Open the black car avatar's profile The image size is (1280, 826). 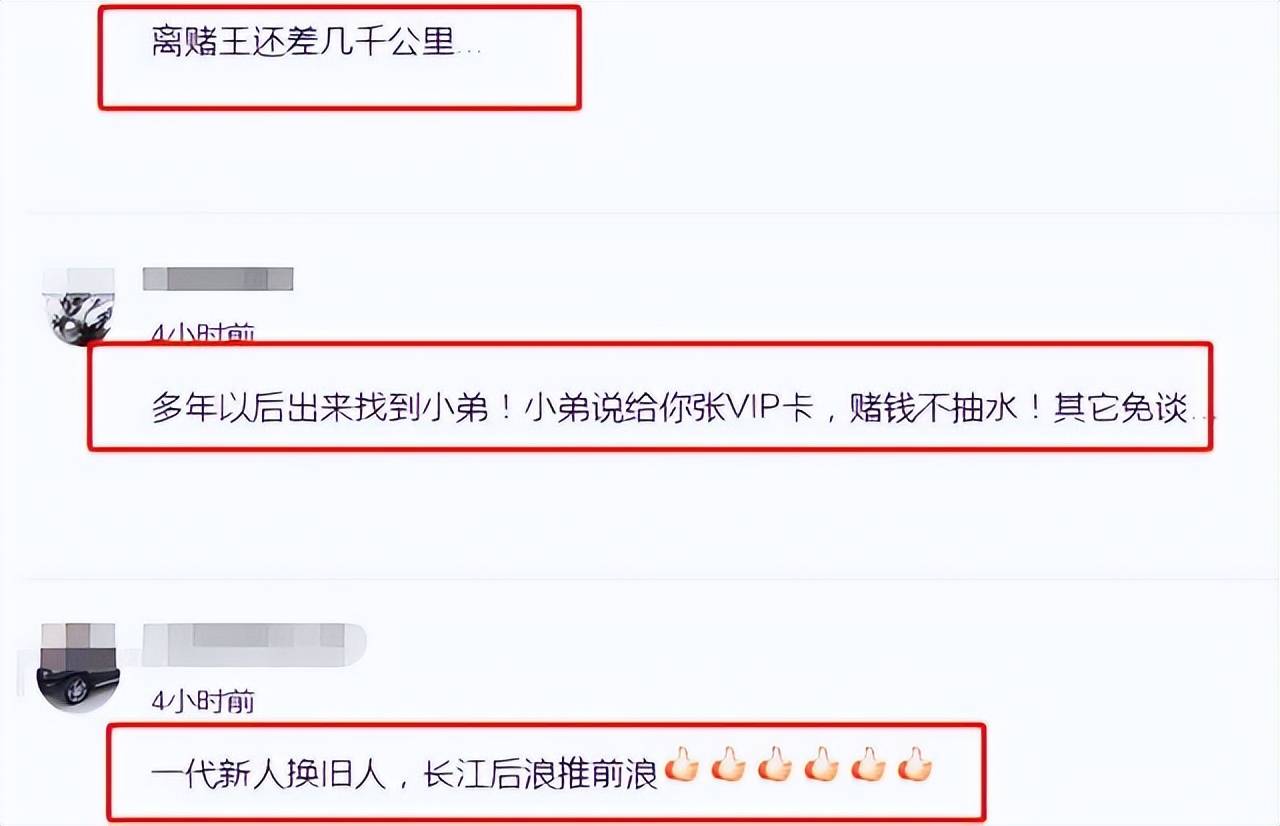click(x=79, y=665)
